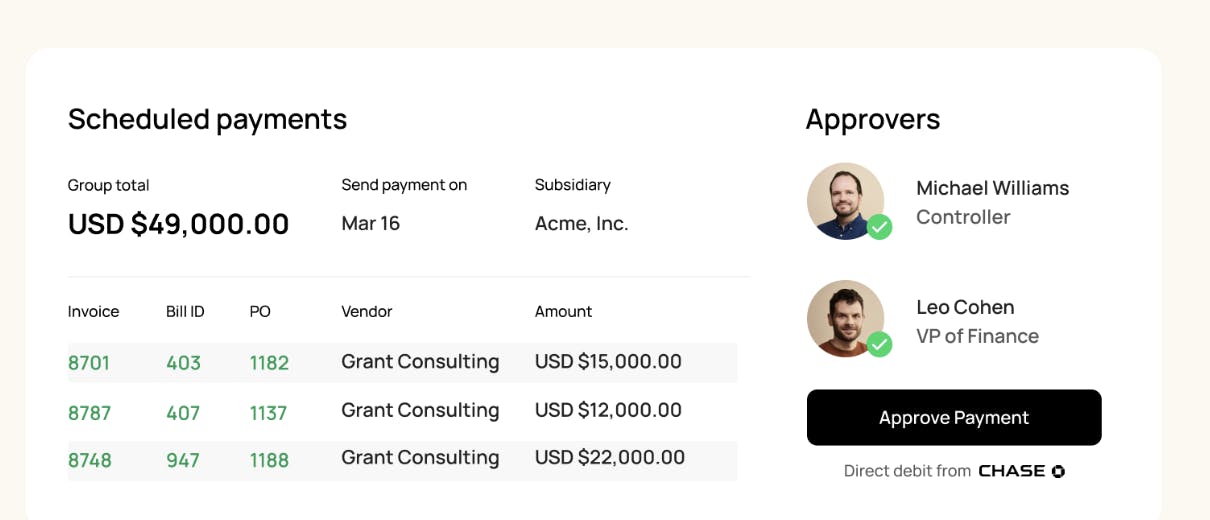The width and height of the screenshot is (1210, 520).
Task: Open purchase order 1137
Action: [268, 413]
